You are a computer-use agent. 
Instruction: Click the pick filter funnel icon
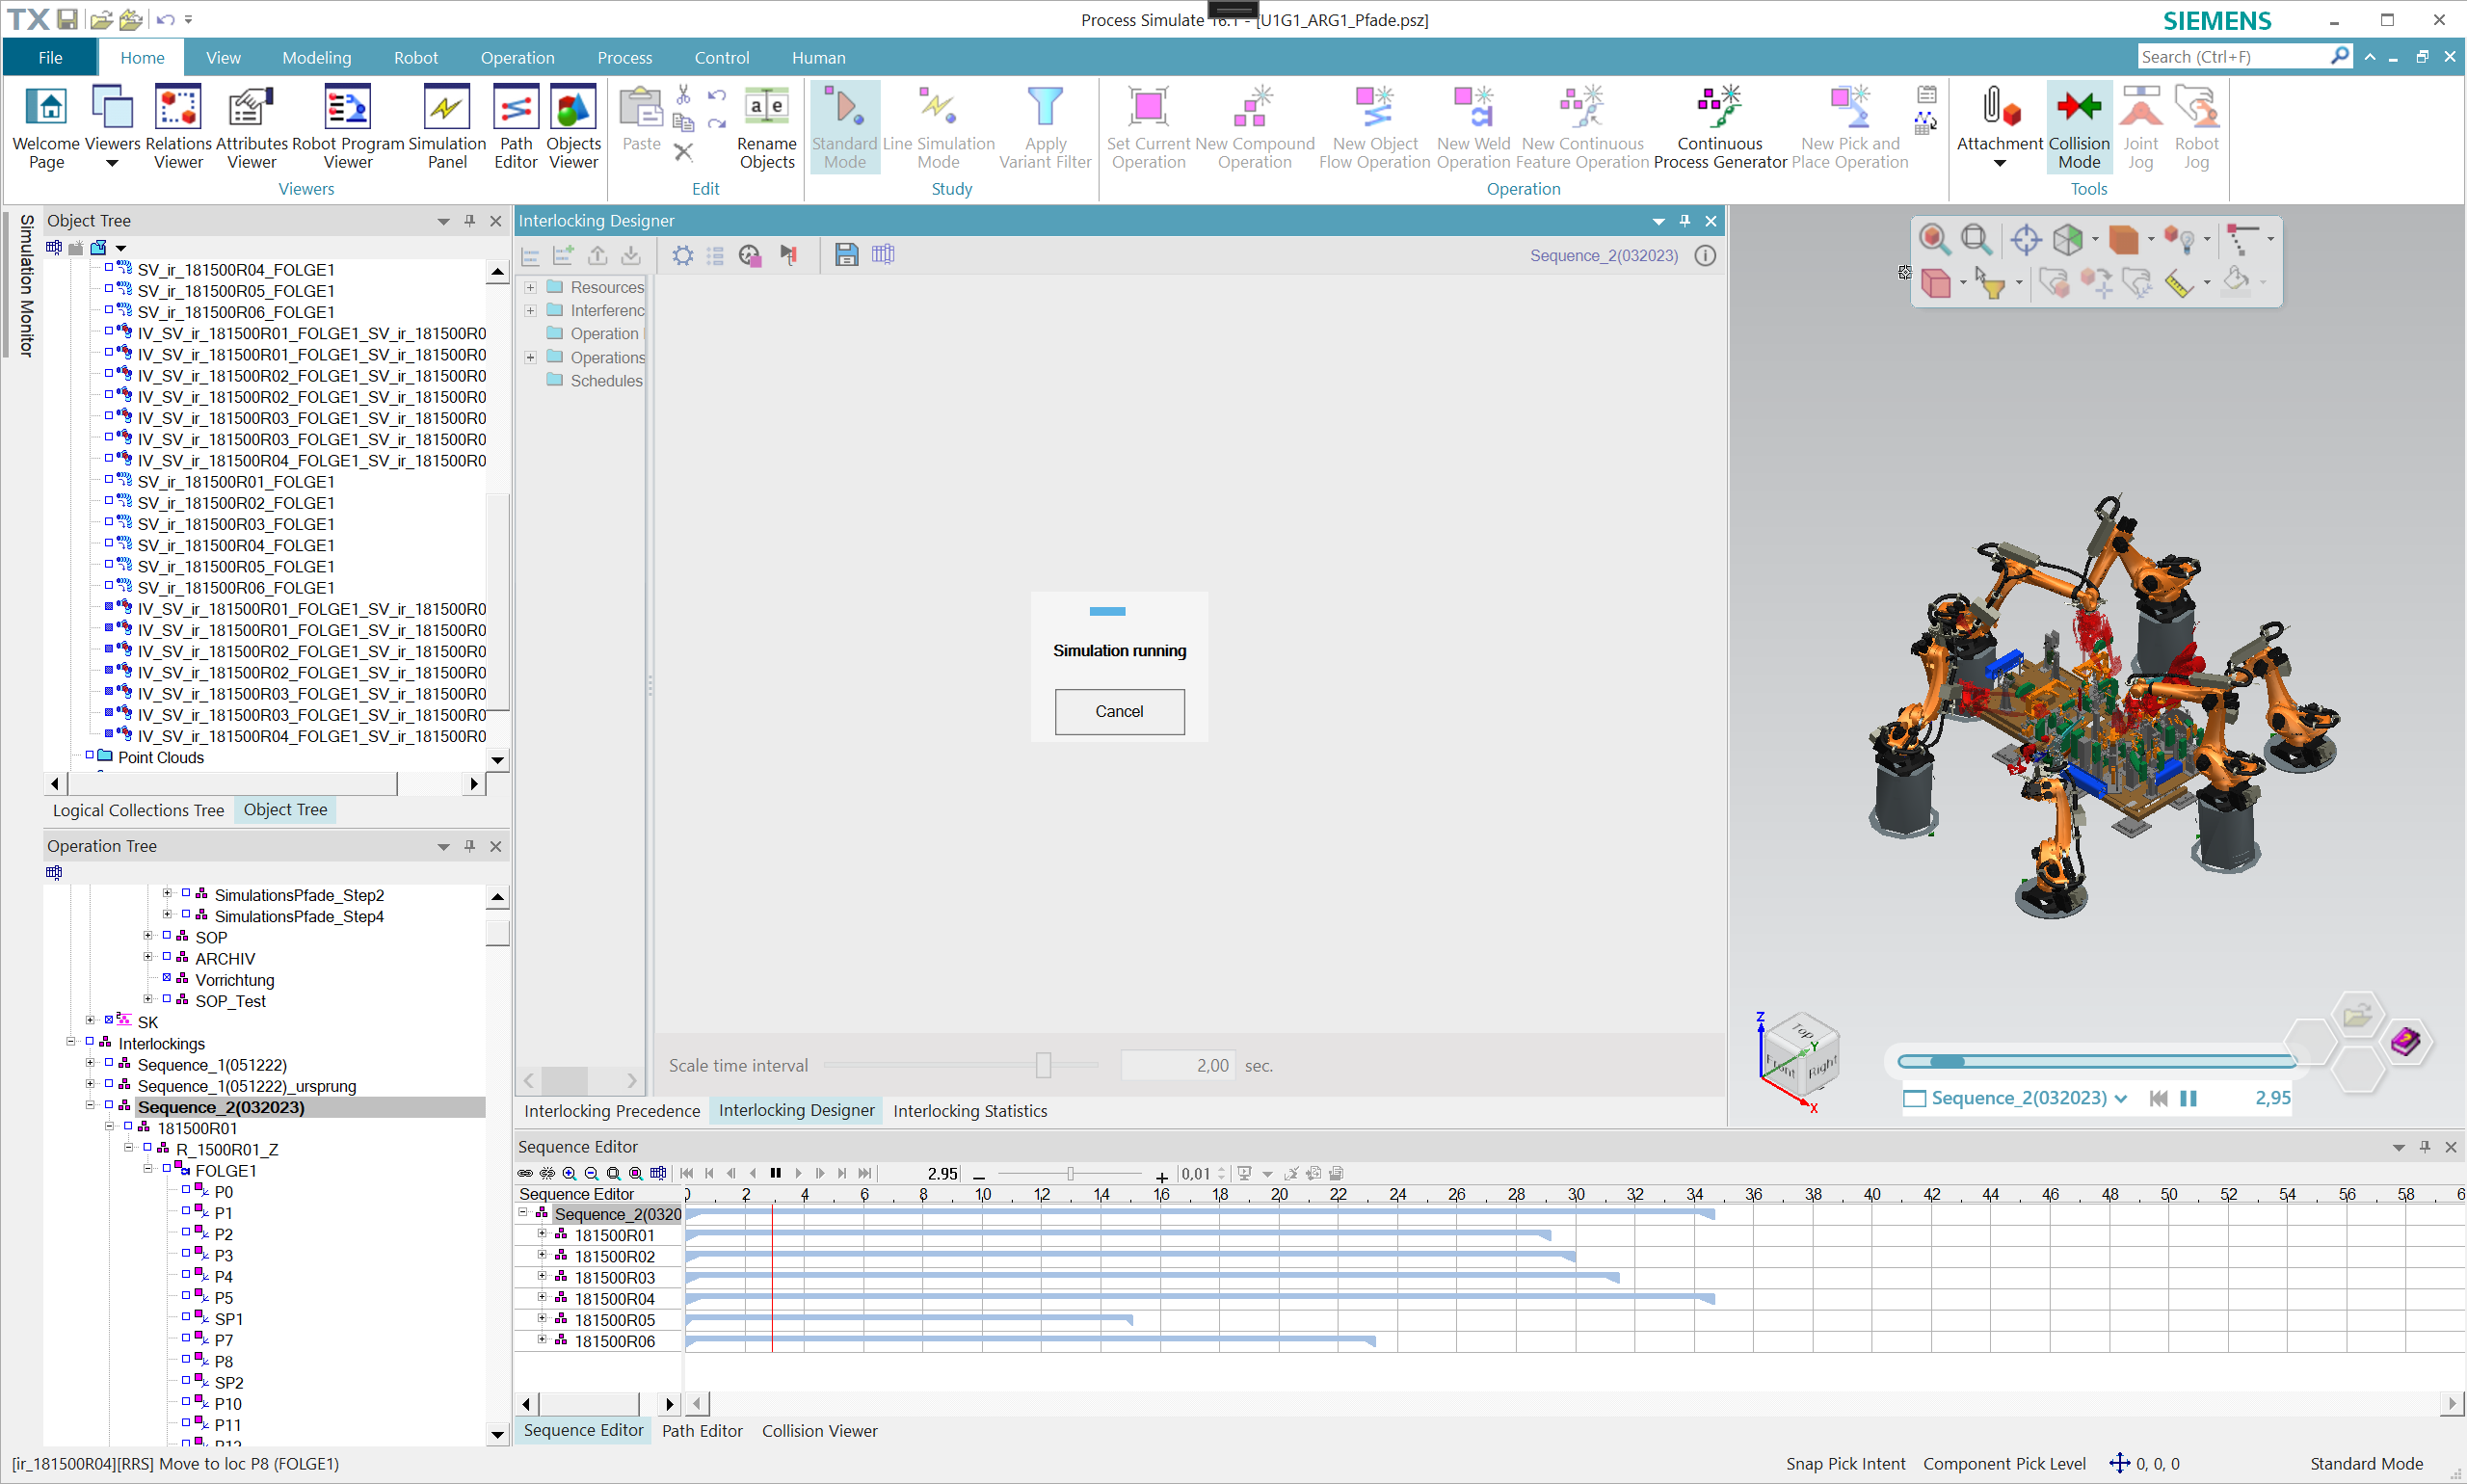click(x=1991, y=284)
